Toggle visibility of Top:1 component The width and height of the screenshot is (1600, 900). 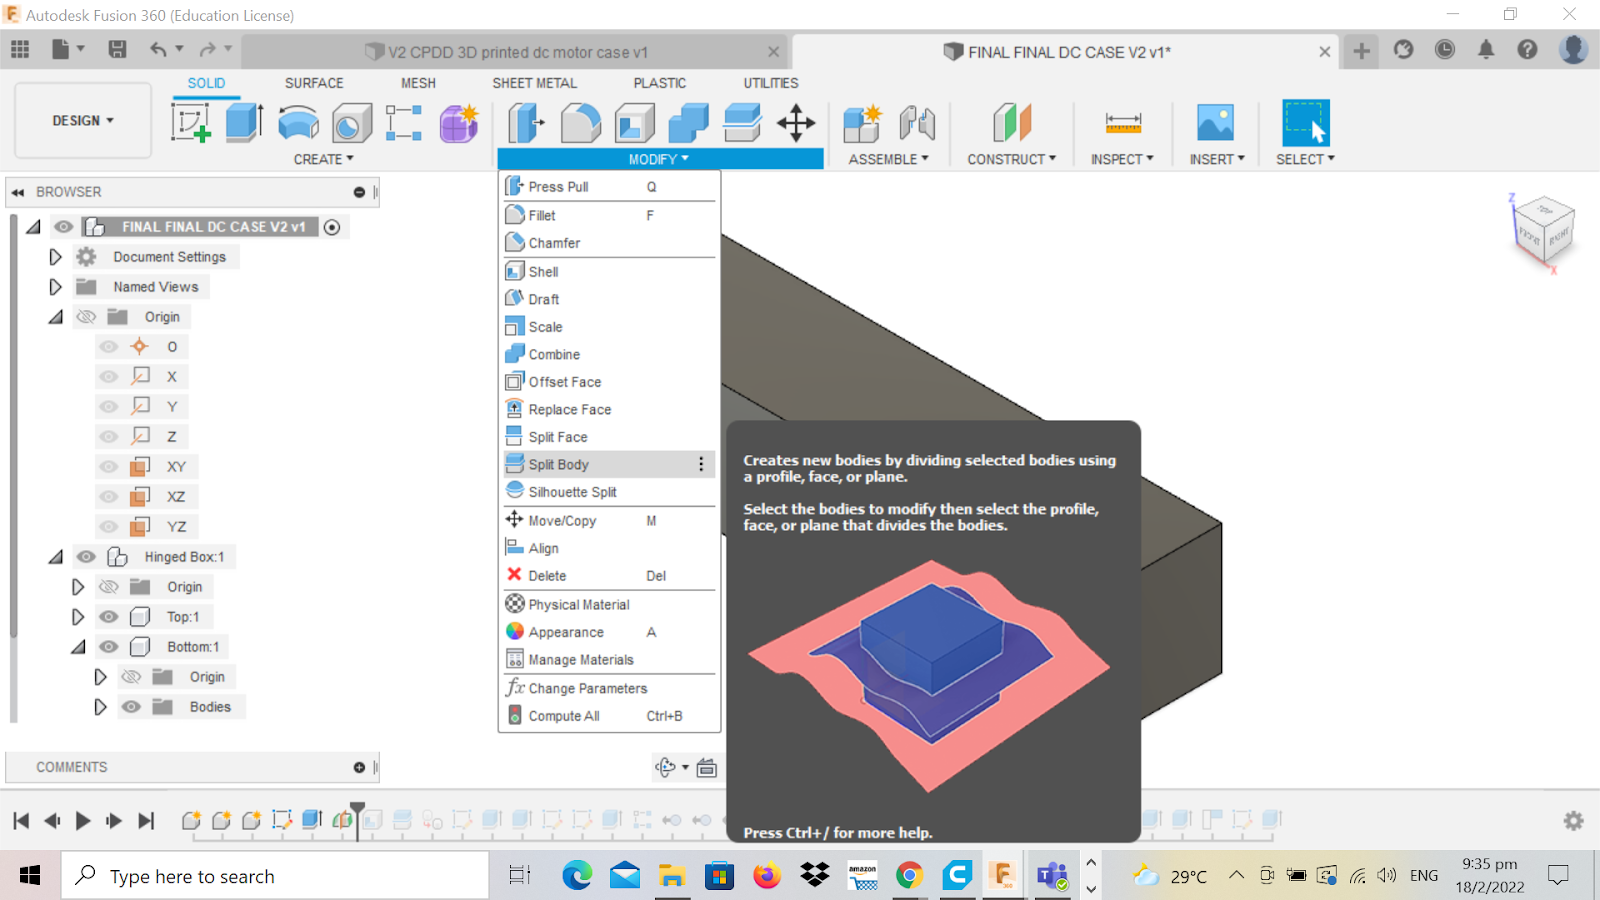click(109, 617)
